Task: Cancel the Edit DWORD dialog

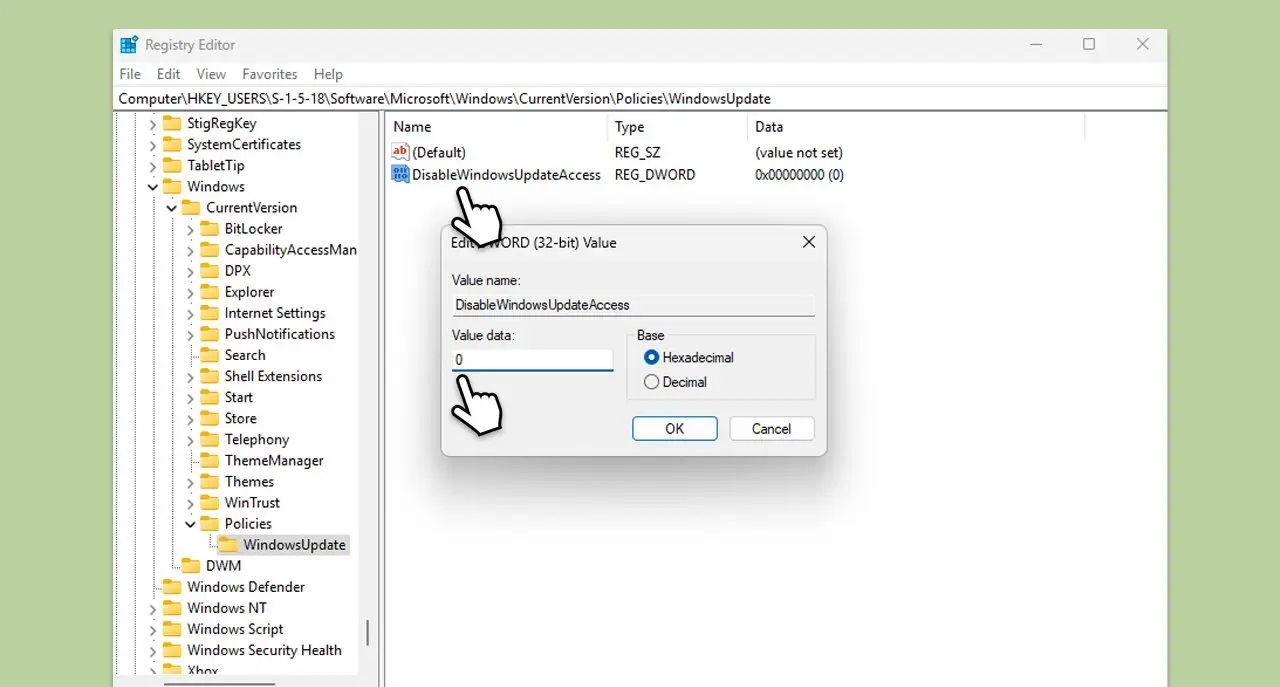Action: pyautogui.click(x=771, y=429)
